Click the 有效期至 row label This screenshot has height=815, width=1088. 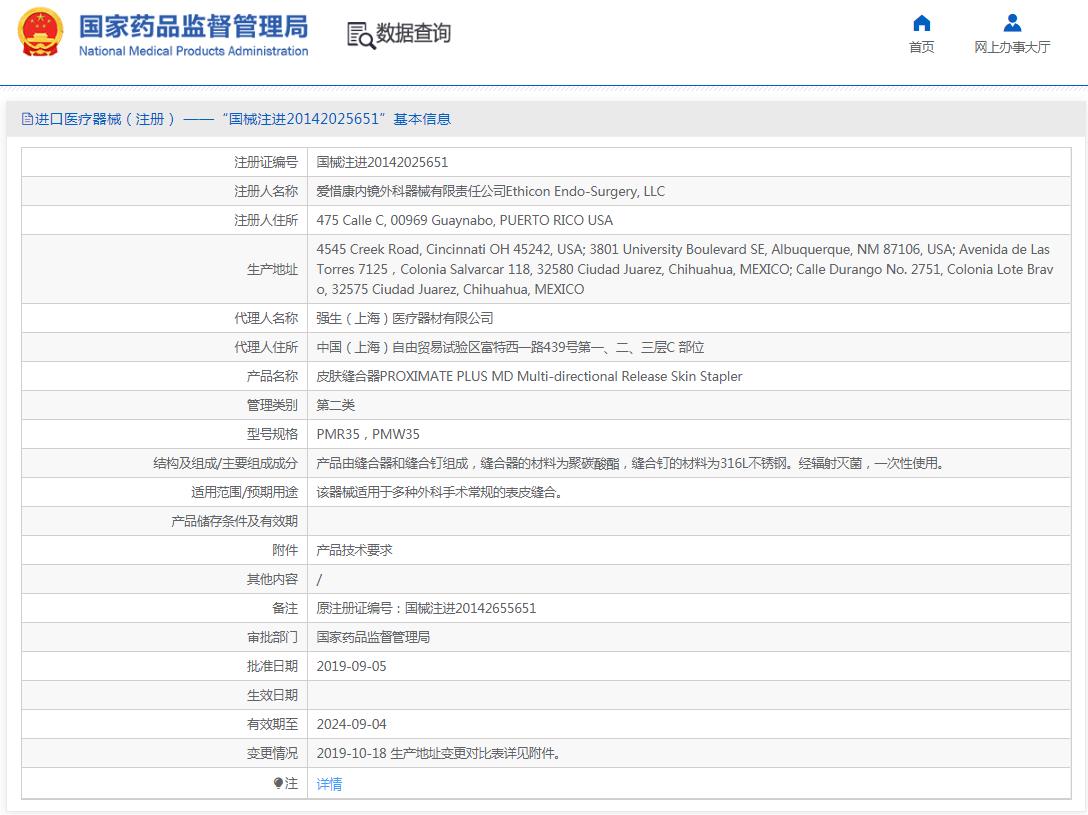tap(272, 724)
